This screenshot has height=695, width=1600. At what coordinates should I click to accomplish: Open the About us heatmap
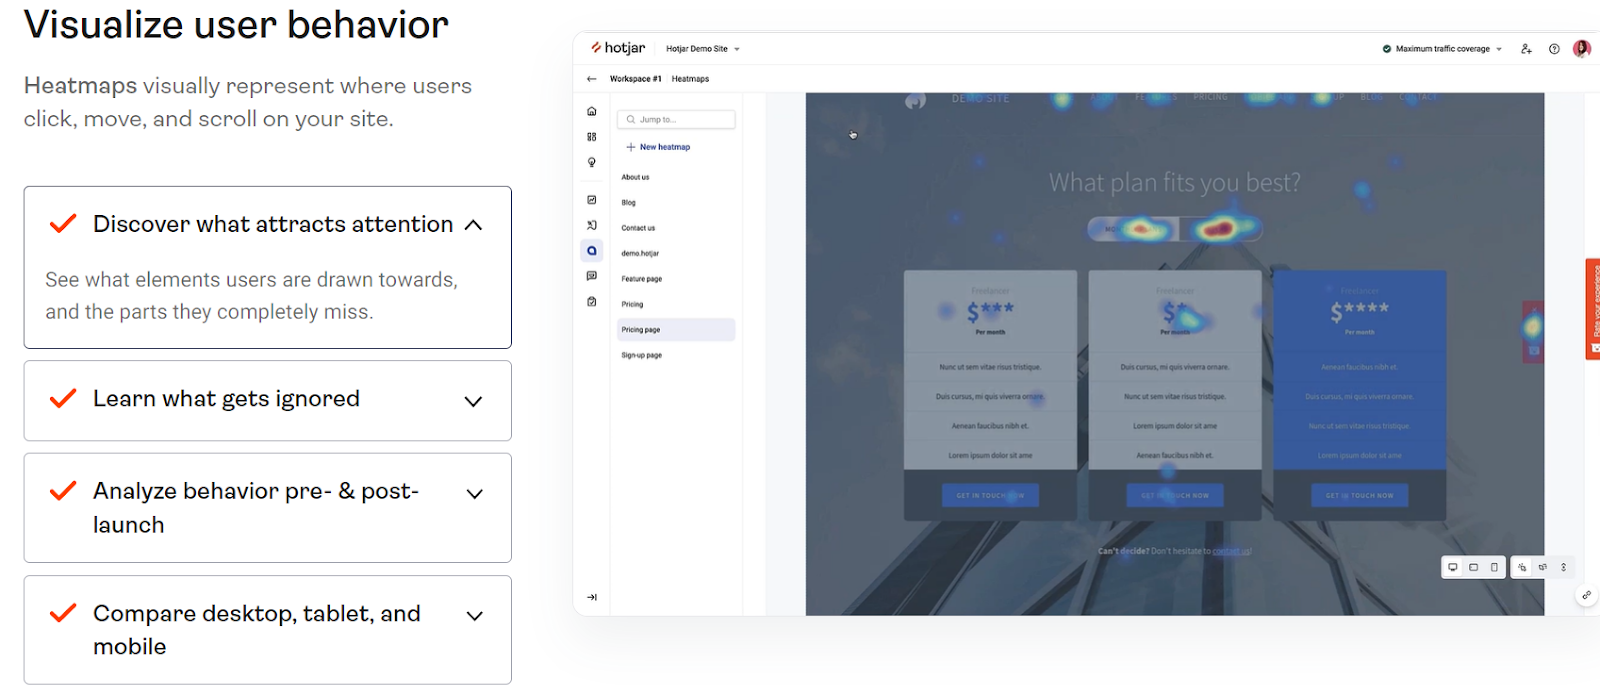pos(636,177)
